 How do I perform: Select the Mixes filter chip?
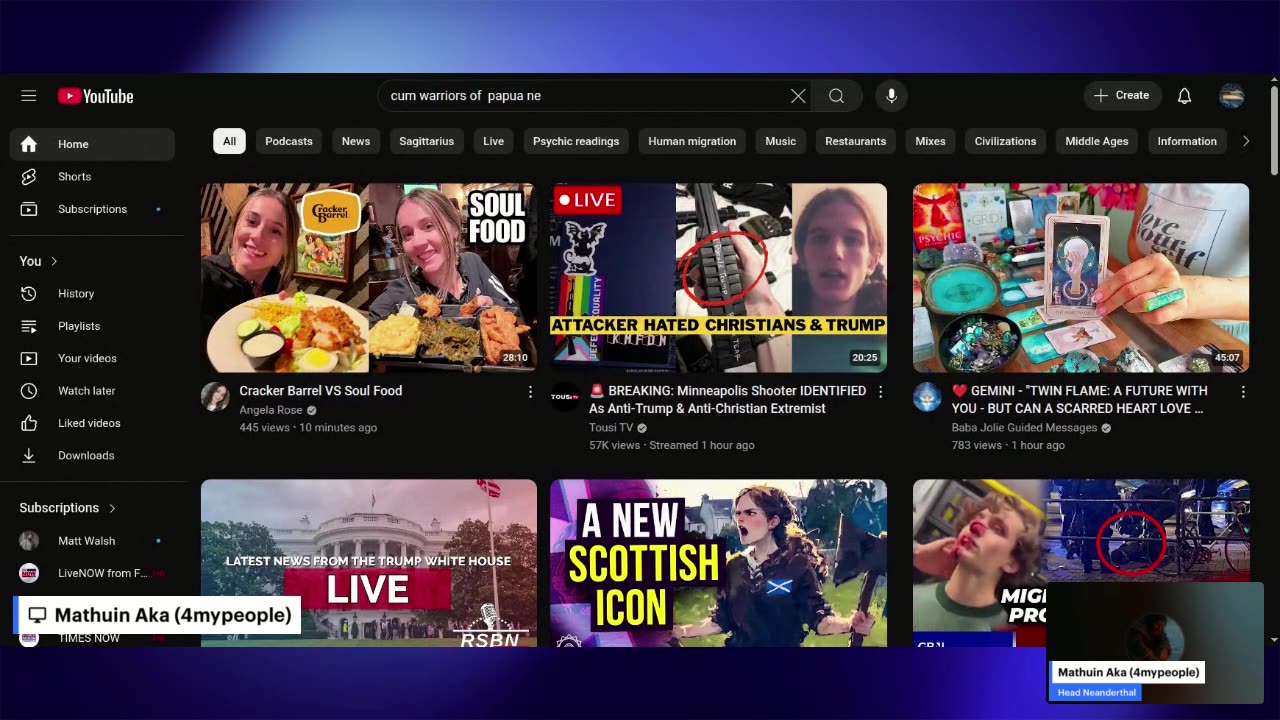tap(930, 141)
